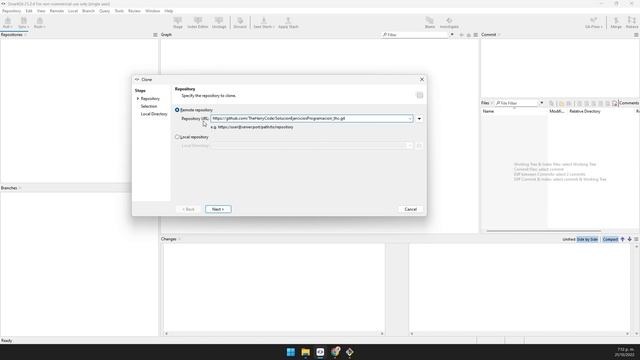
Task: Open File Explorer from the taskbar
Action: 305,352
